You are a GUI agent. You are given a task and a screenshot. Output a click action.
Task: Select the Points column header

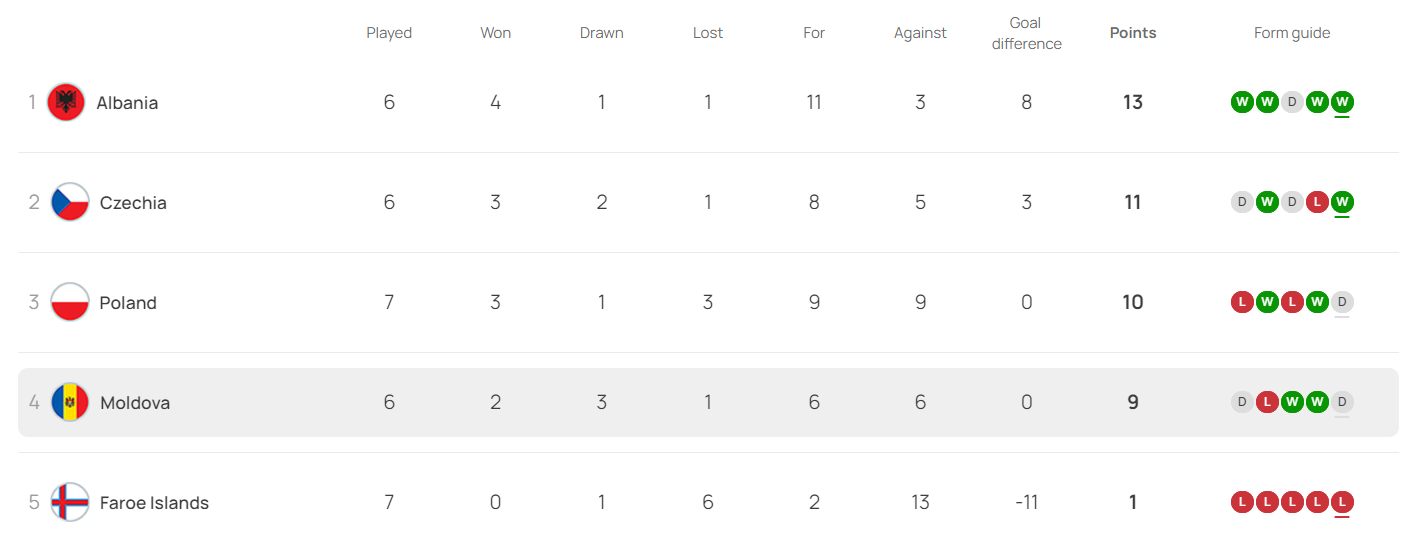[1132, 33]
